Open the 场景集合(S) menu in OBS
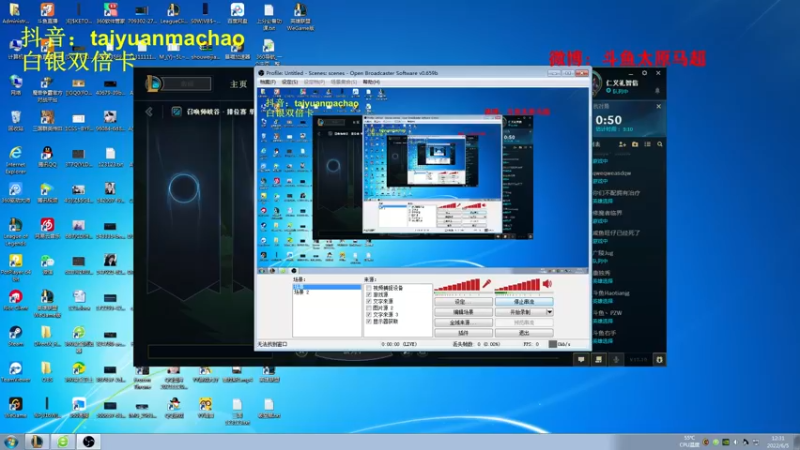Image resolution: width=800 pixels, height=450 pixels. (344, 82)
